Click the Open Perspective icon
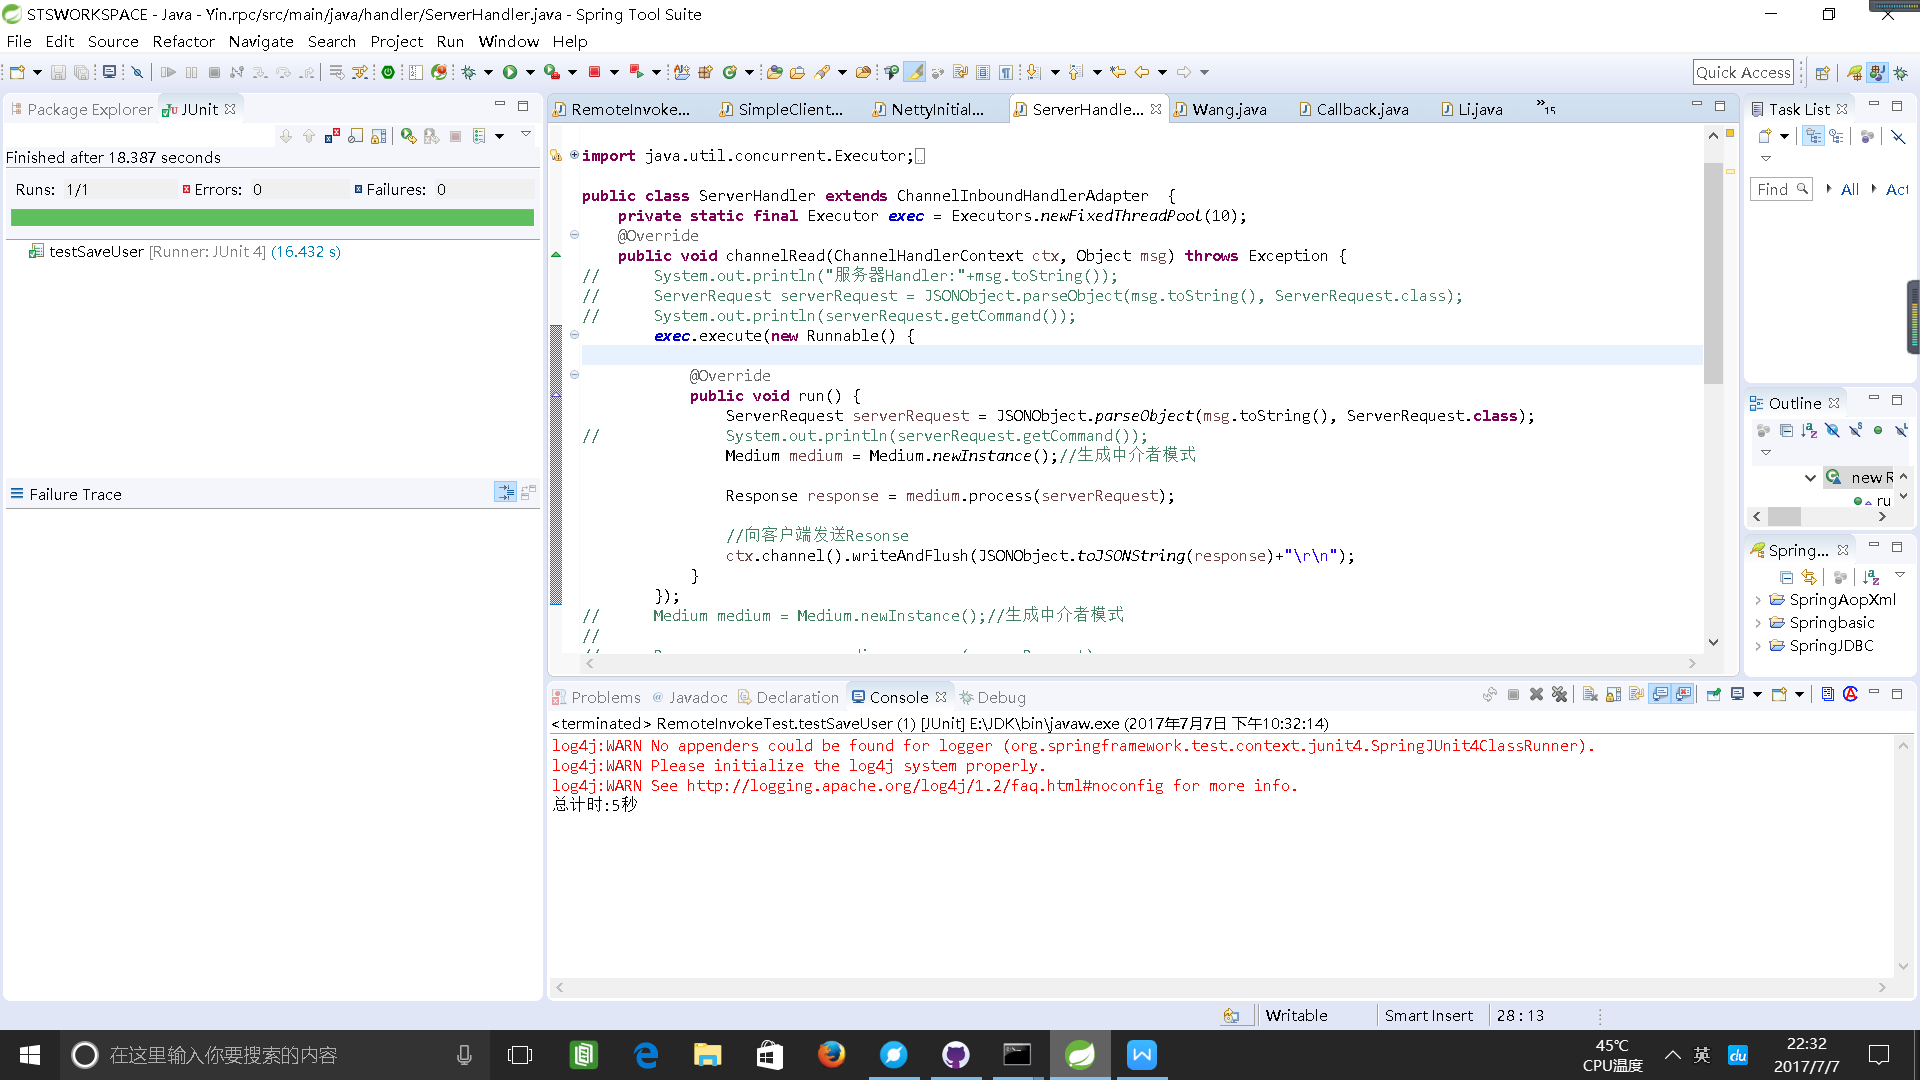Viewport: 1920px width, 1080px height. (x=1822, y=72)
